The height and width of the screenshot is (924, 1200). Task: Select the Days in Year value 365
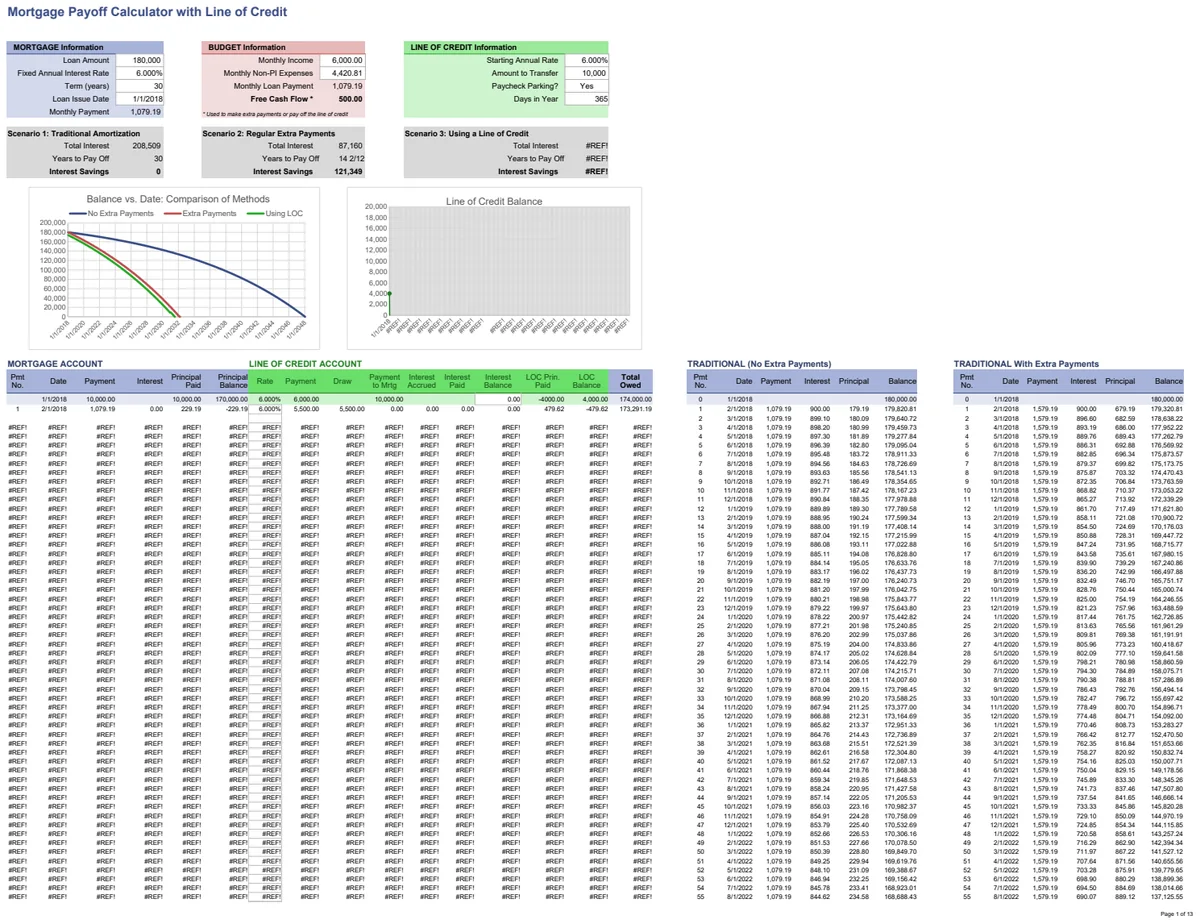click(586, 99)
